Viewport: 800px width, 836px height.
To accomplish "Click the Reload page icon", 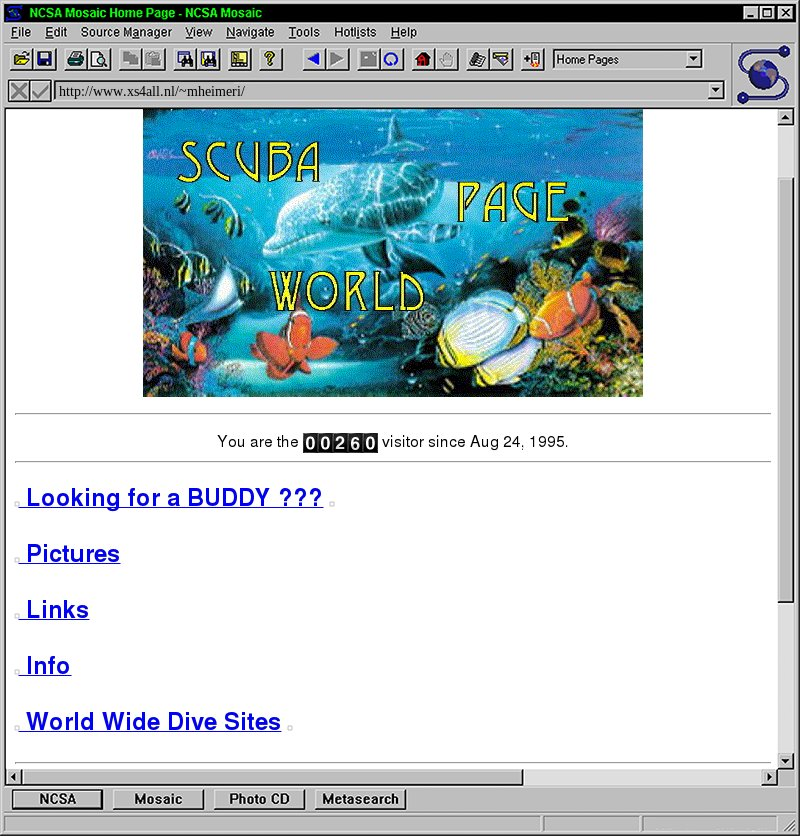I will (x=392, y=60).
